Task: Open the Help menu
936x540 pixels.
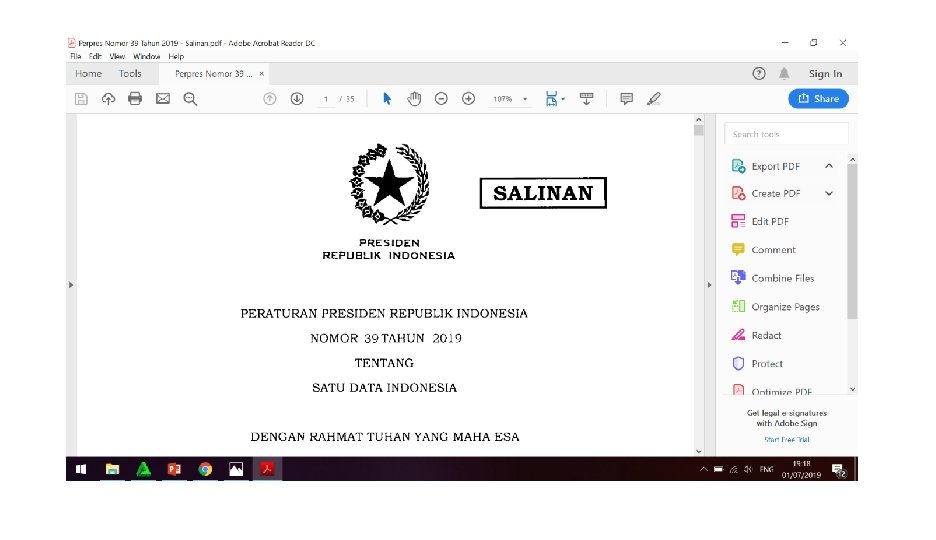Action: (x=176, y=56)
